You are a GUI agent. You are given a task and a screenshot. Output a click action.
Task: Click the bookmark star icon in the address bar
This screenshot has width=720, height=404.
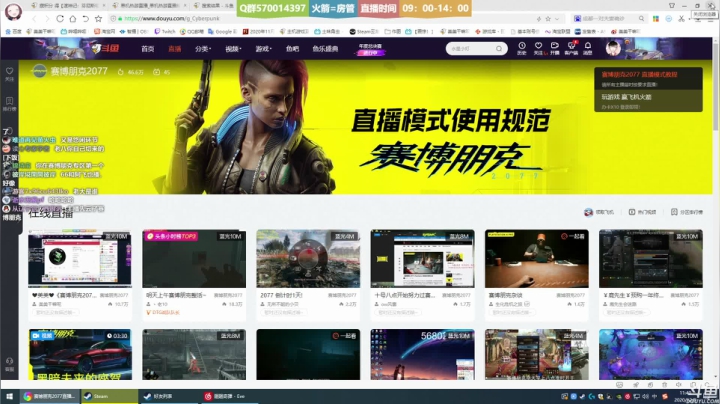pos(548,19)
